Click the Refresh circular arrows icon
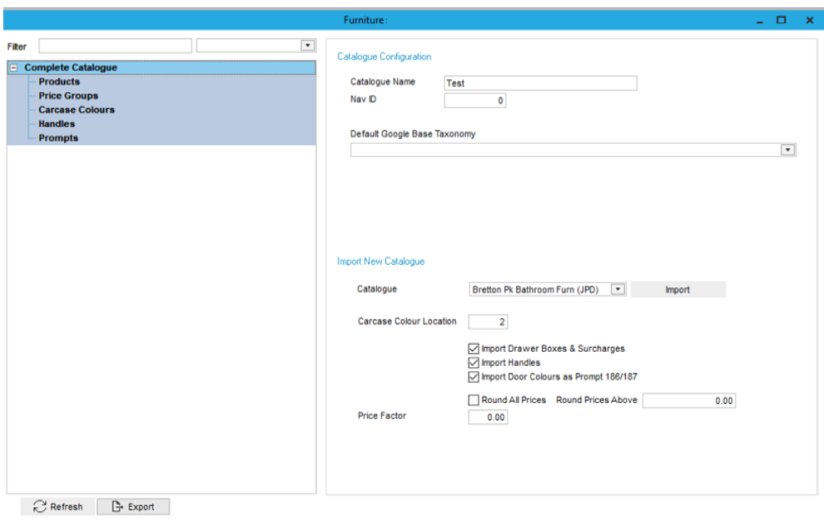This screenshot has height=526, width=824. click(39, 507)
